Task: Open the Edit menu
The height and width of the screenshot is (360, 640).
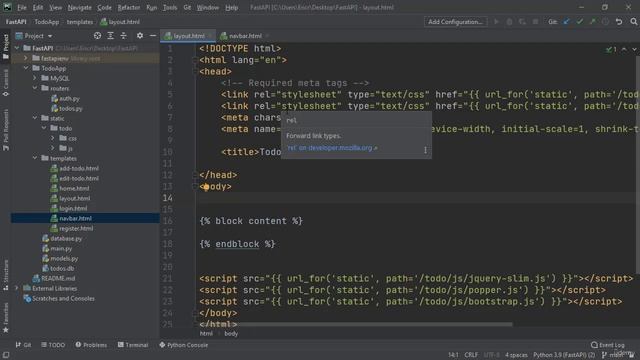Action: 38,7
